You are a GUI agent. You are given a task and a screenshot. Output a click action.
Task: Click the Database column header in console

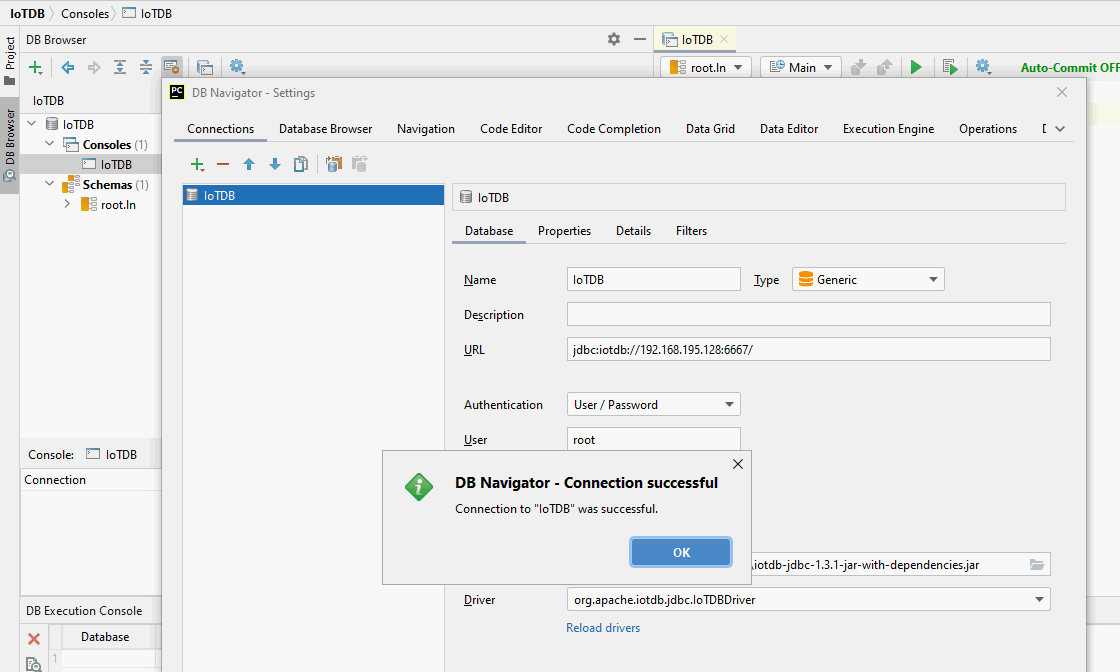[x=105, y=636]
